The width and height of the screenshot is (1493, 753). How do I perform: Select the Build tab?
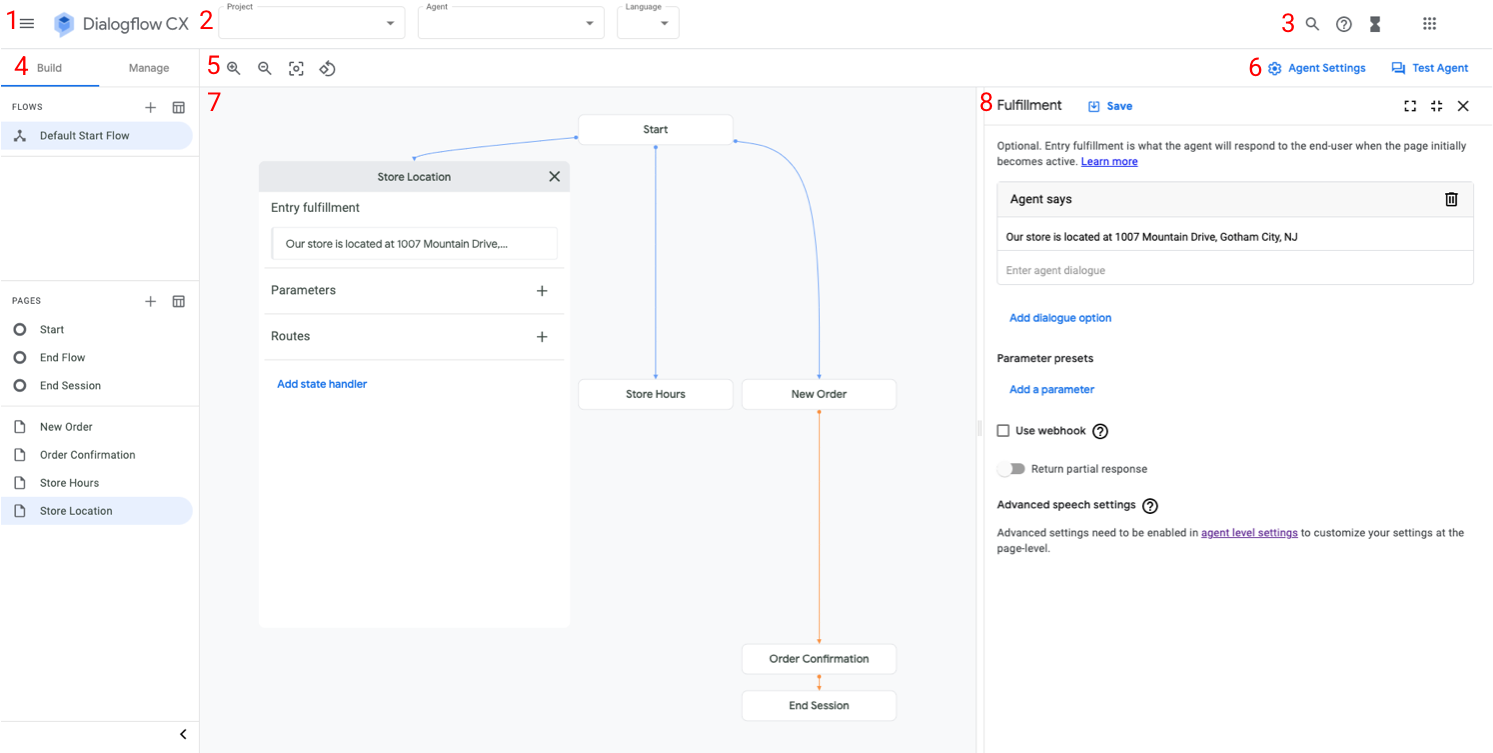click(51, 68)
